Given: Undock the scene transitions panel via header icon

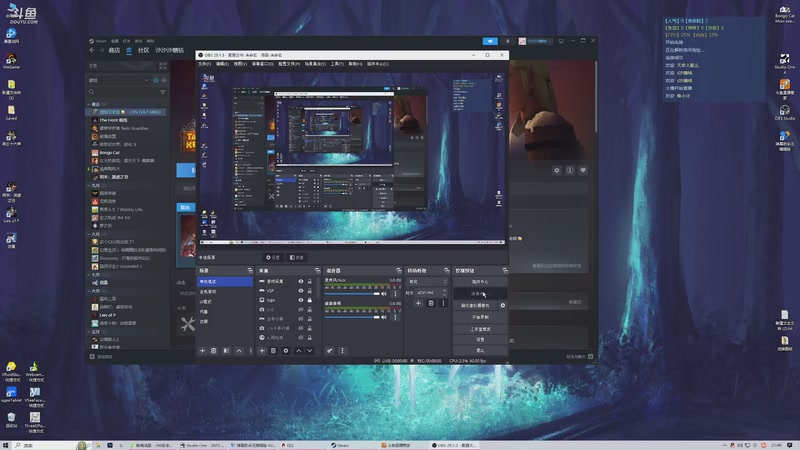Looking at the screenshot, I should 446,270.
